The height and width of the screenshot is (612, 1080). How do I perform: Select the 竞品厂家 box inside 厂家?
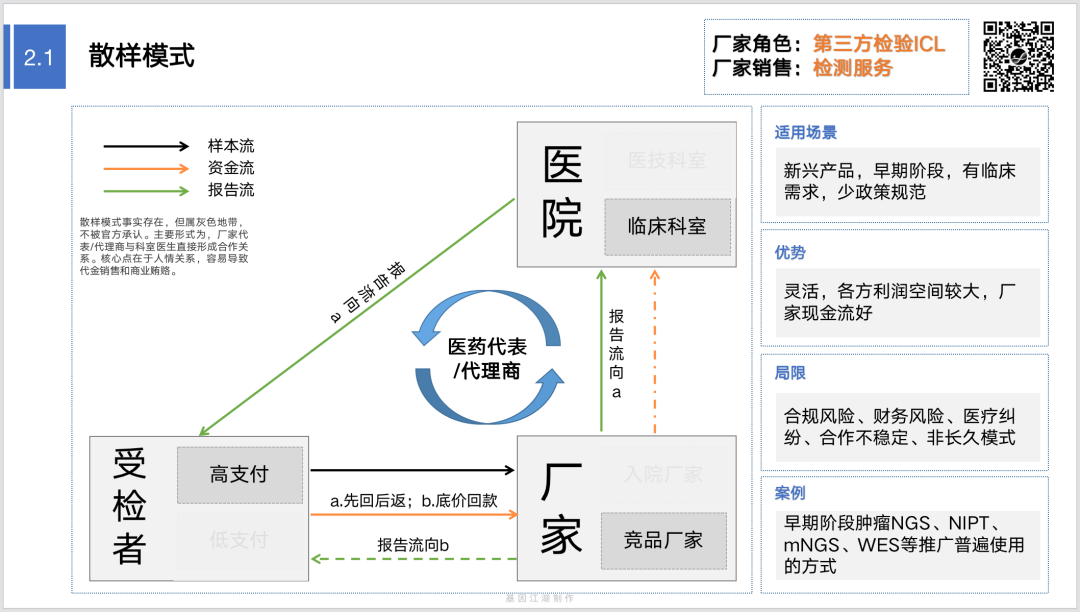pyautogui.click(x=664, y=540)
